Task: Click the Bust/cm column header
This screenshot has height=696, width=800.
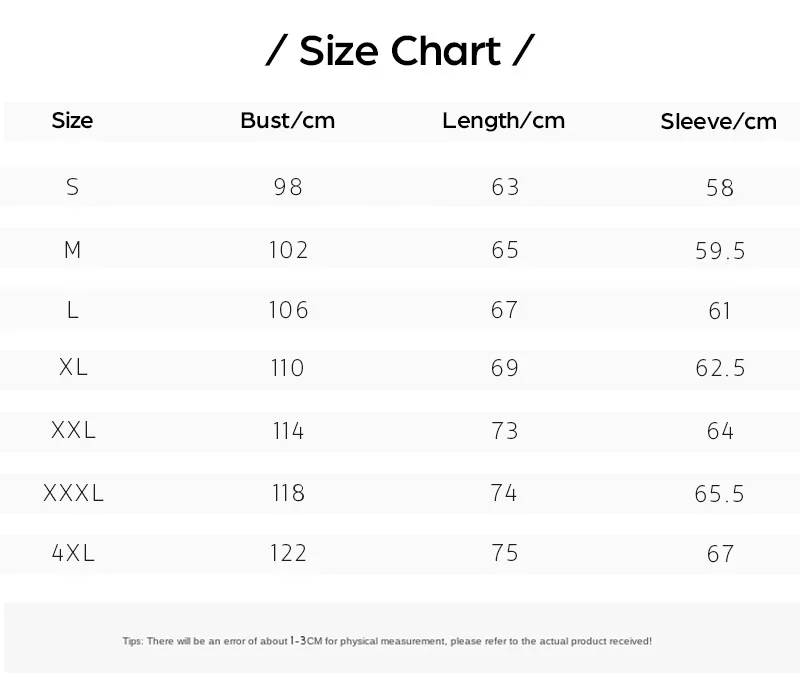Action: click(288, 121)
